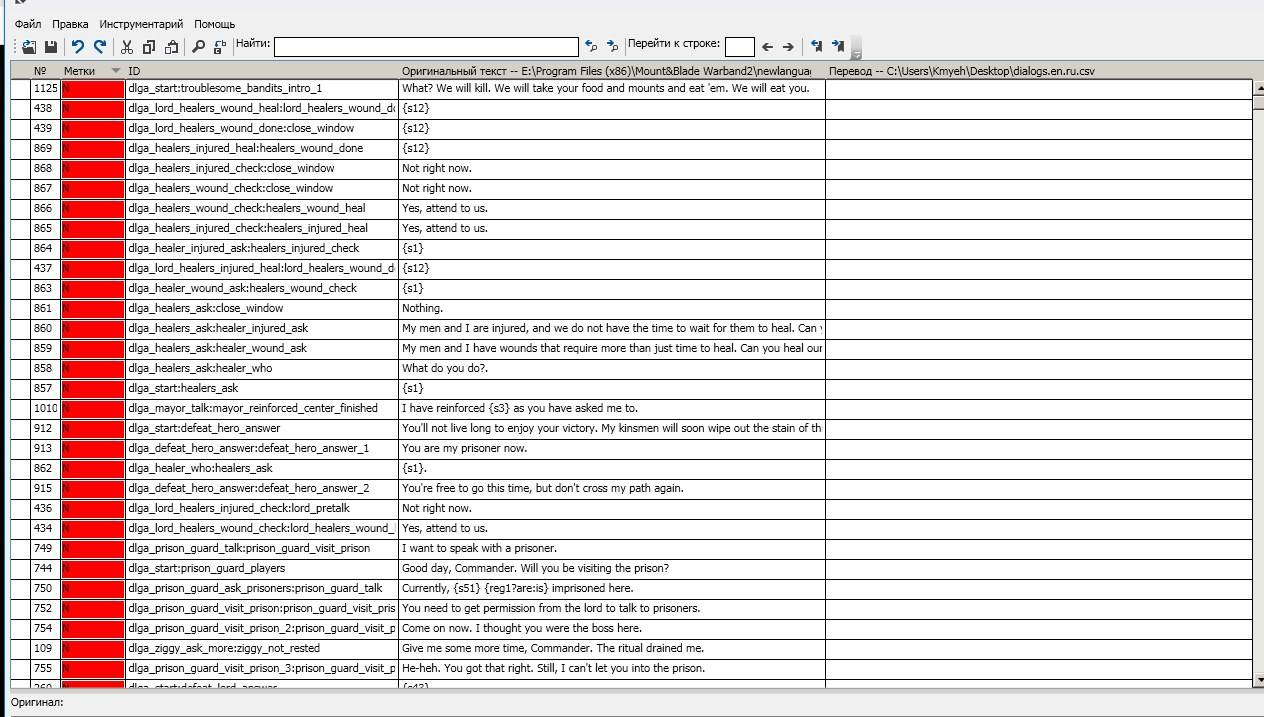The height and width of the screenshot is (717, 1264).
Task: Click the Copy icon in toolbar
Action: (x=149, y=46)
